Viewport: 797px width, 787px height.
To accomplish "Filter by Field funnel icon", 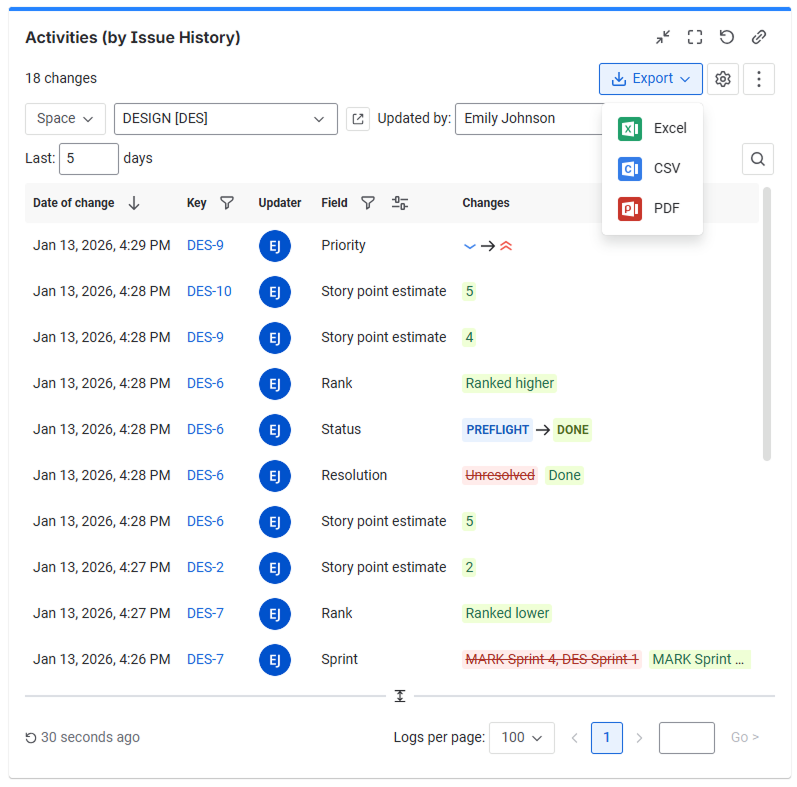I will coord(368,203).
